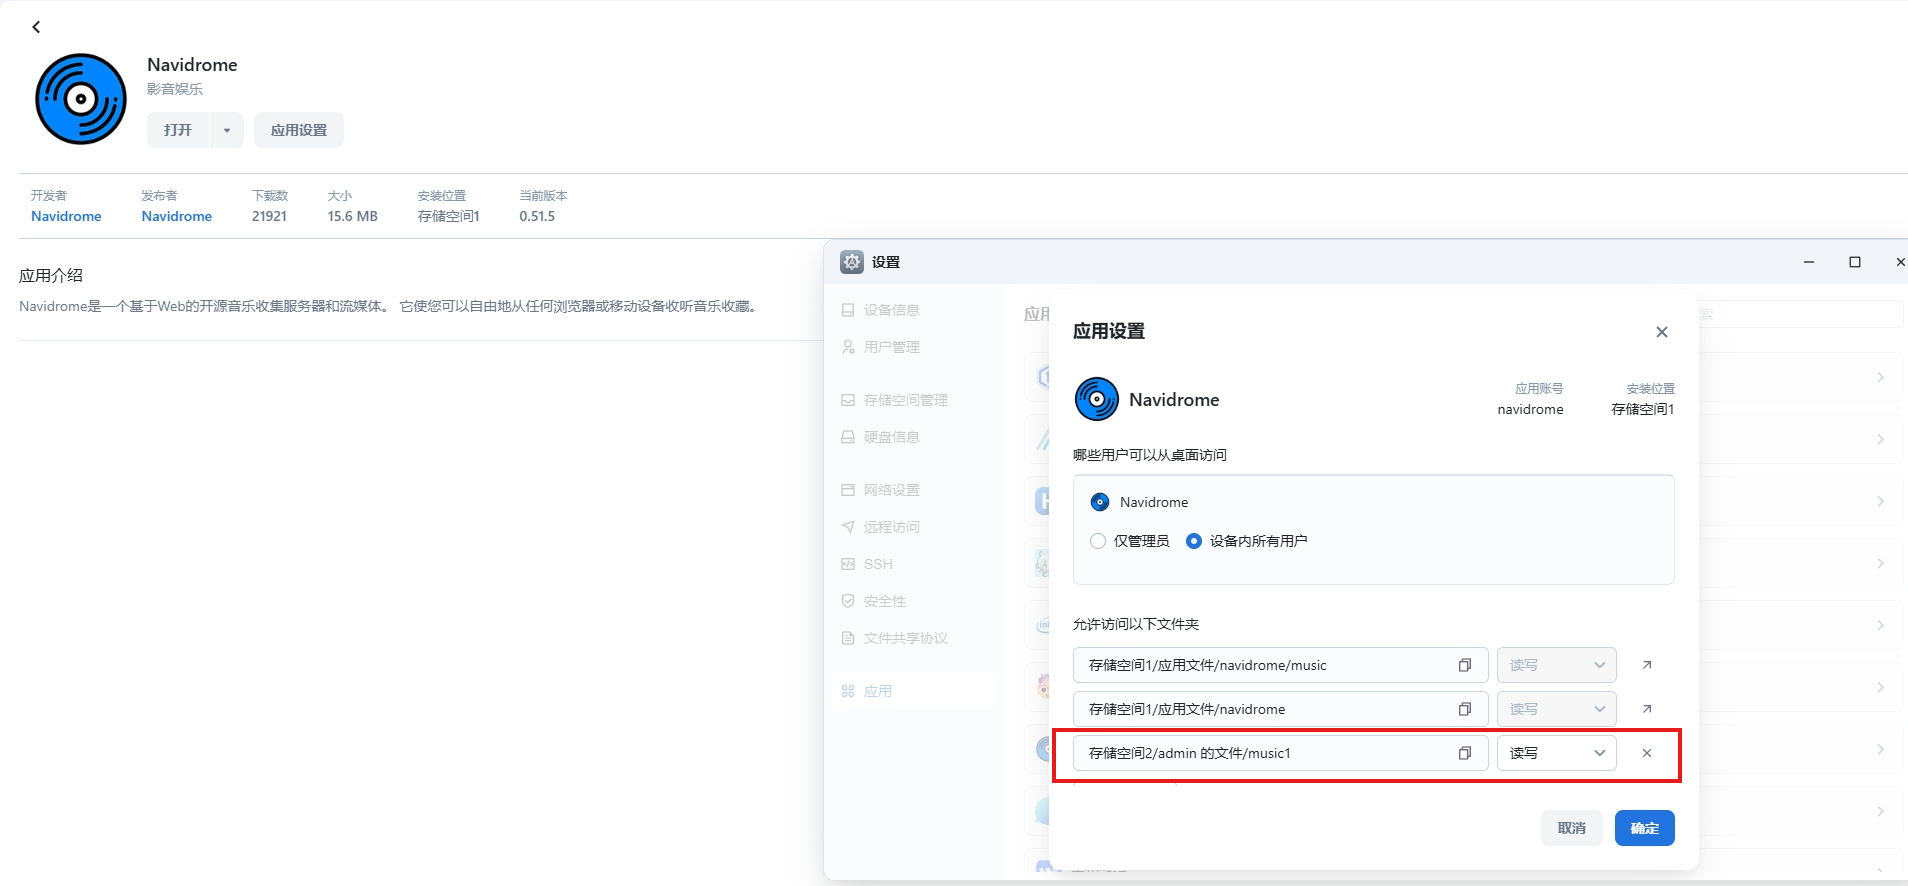
Task: Click the 网络设置 sidebar icon
Action: pyautogui.click(x=848, y=490)
